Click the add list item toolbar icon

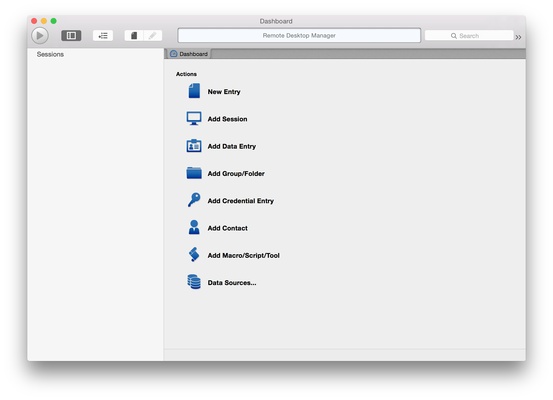pyautogui.click(x=103, y=36)
